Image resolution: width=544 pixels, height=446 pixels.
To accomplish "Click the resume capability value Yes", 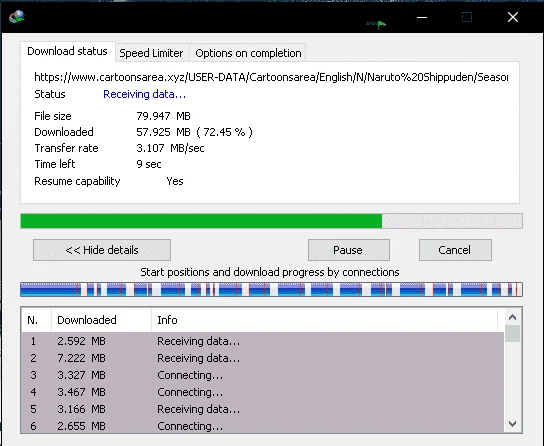I will coord(175,181).
